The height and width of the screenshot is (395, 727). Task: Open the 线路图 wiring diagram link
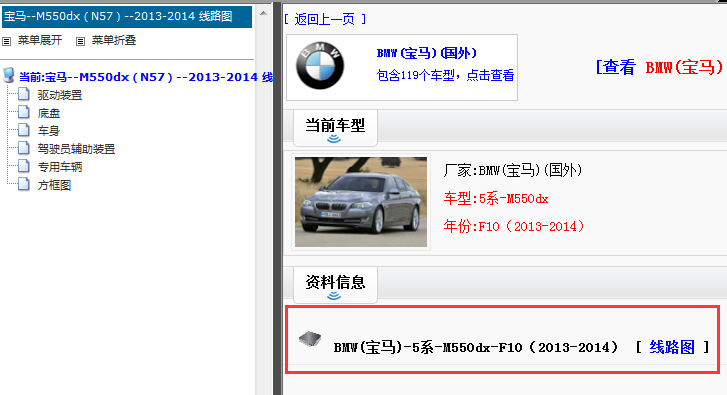pyautogui.click(x=672, y=347)
